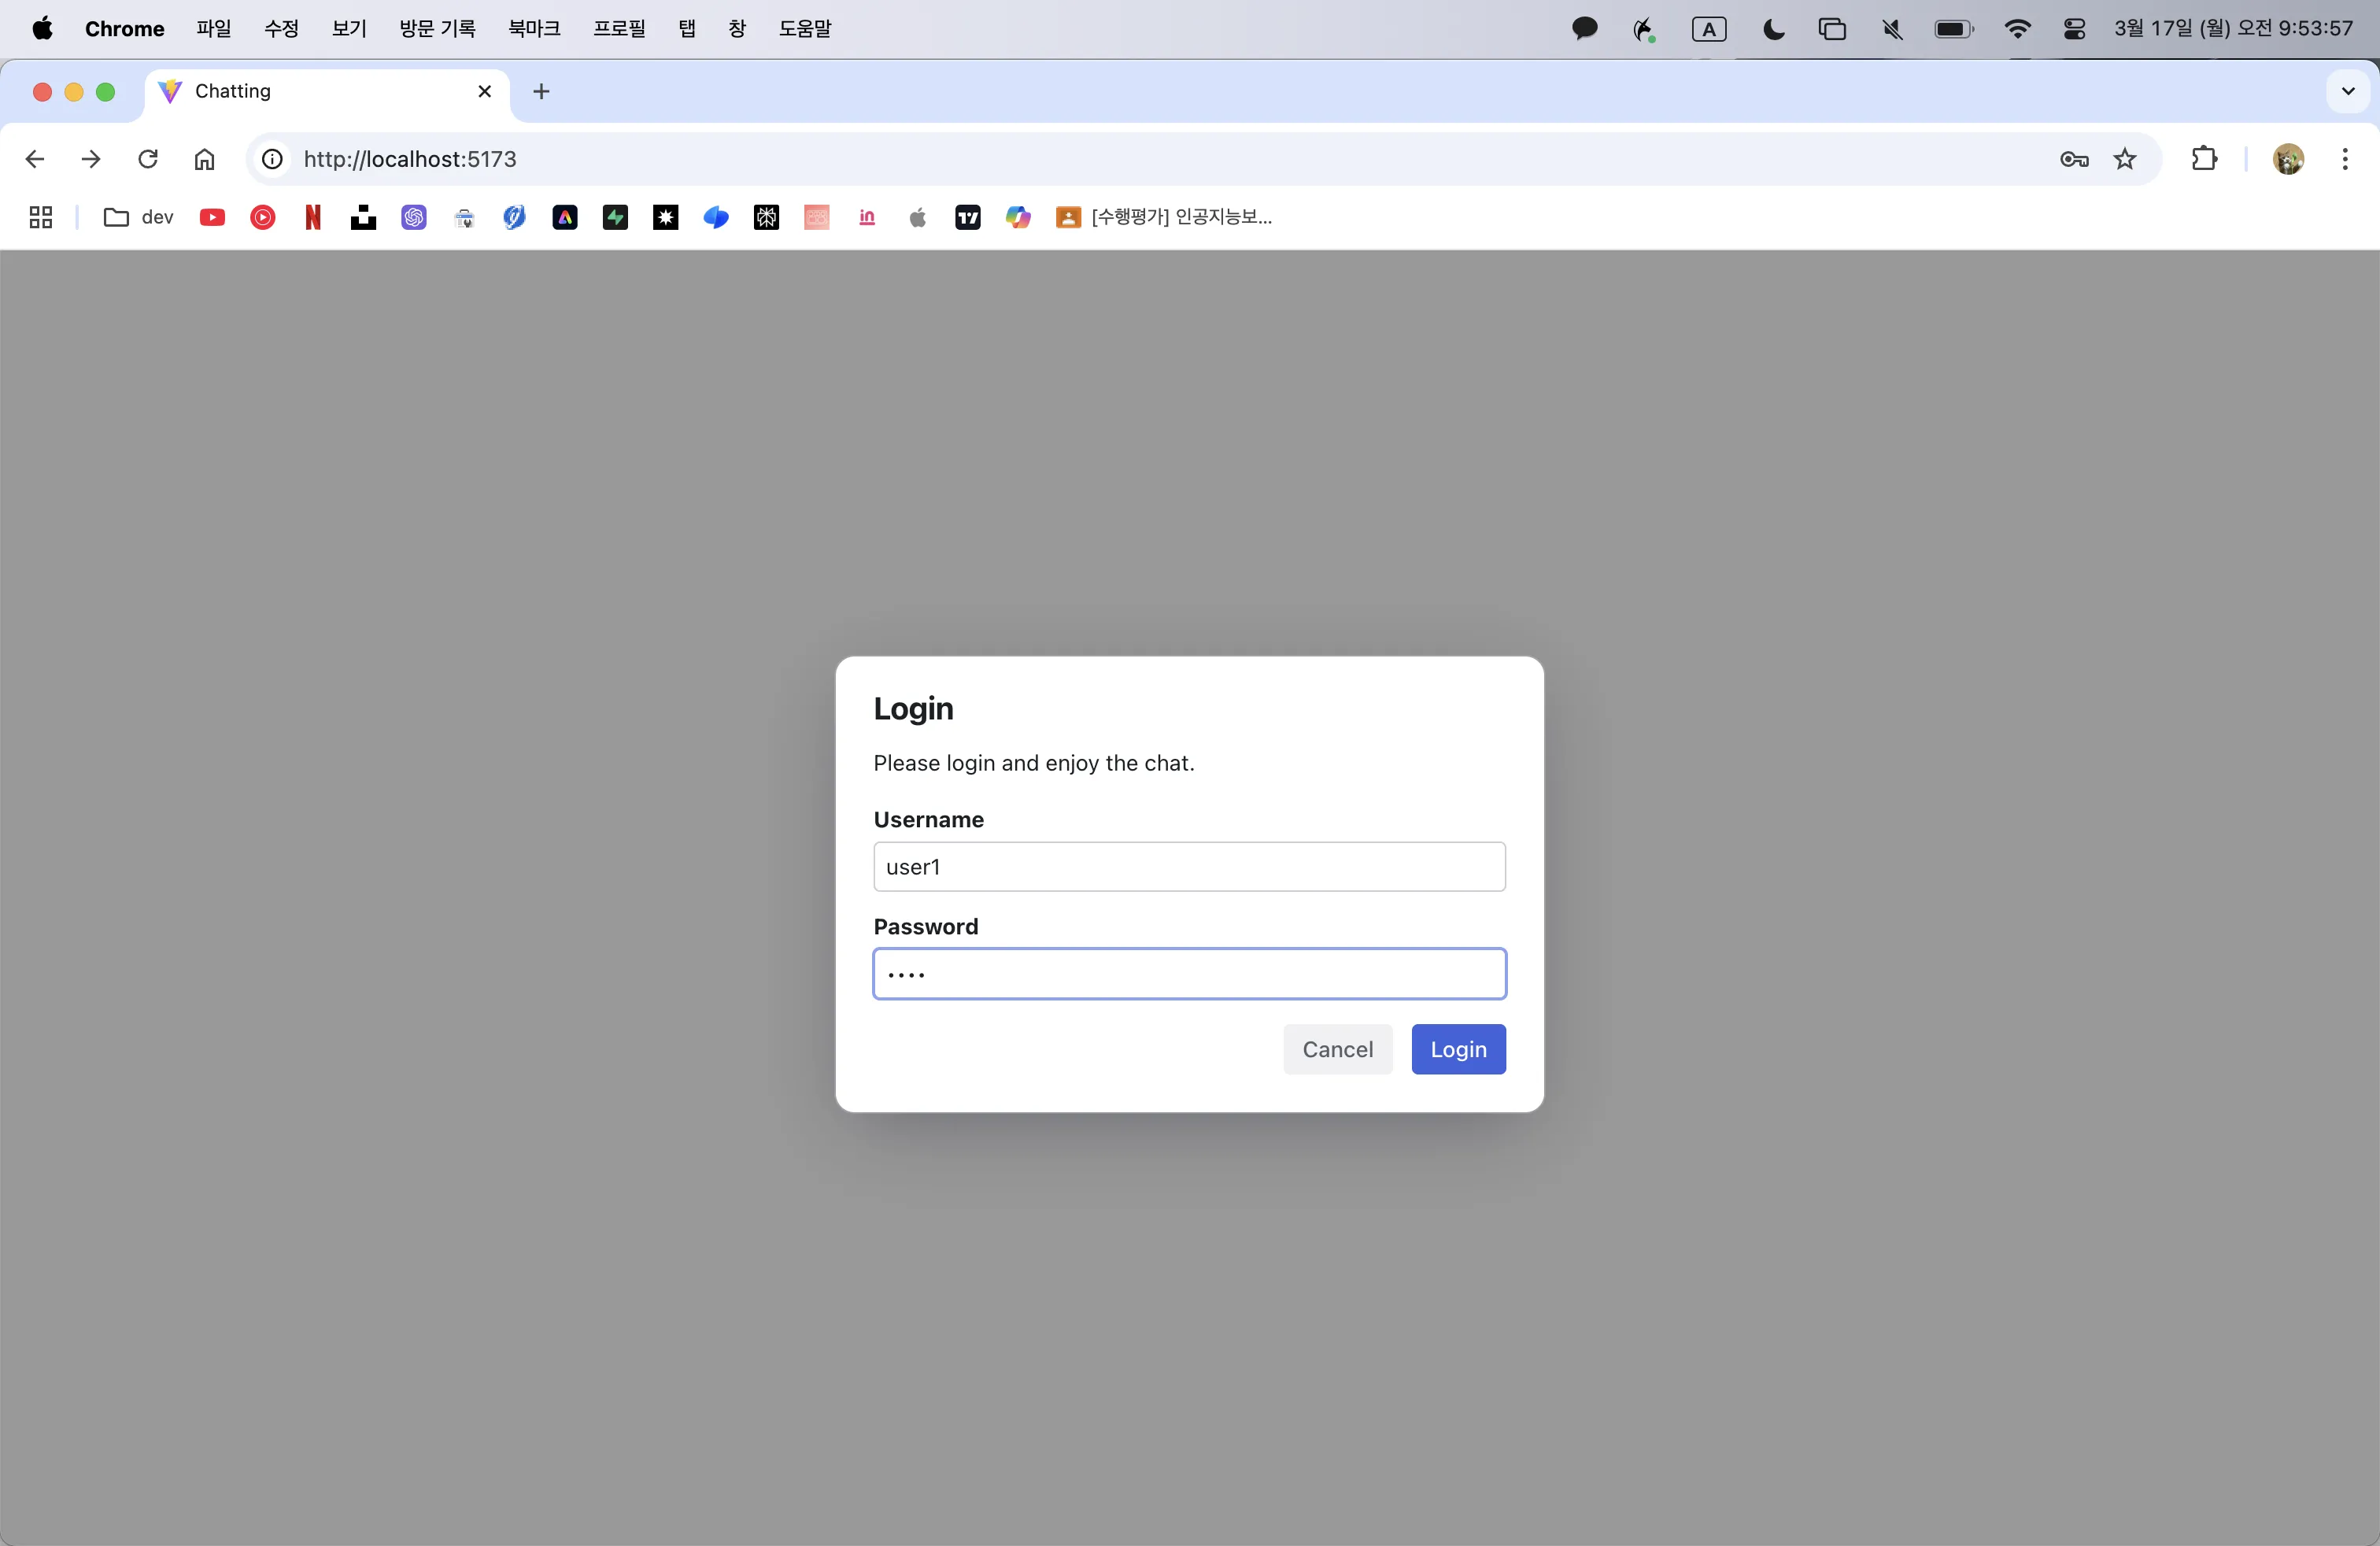
Task: Open the YouTube bookmark icon
Action: pos(212,217)
